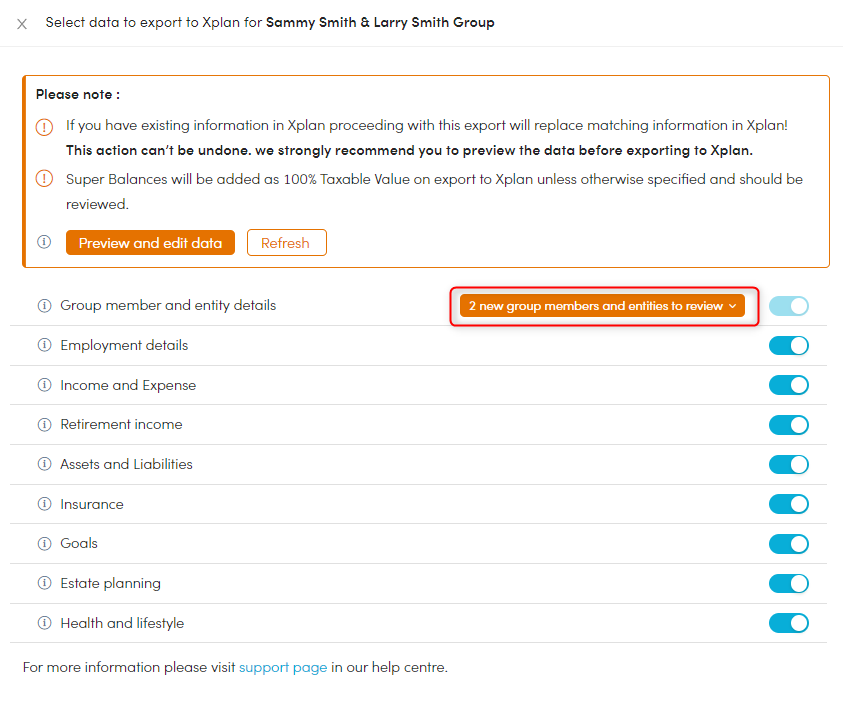
Task: Click info icon next to Retirement income
Action: 44,424
